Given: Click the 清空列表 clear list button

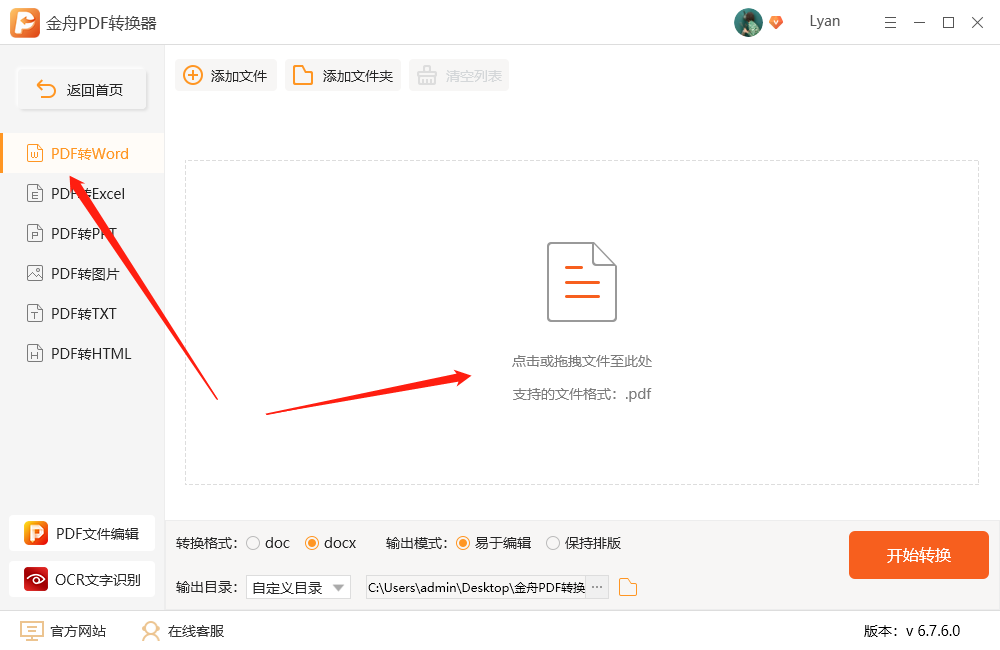Looking at the screenshot, I should (459, 75).
